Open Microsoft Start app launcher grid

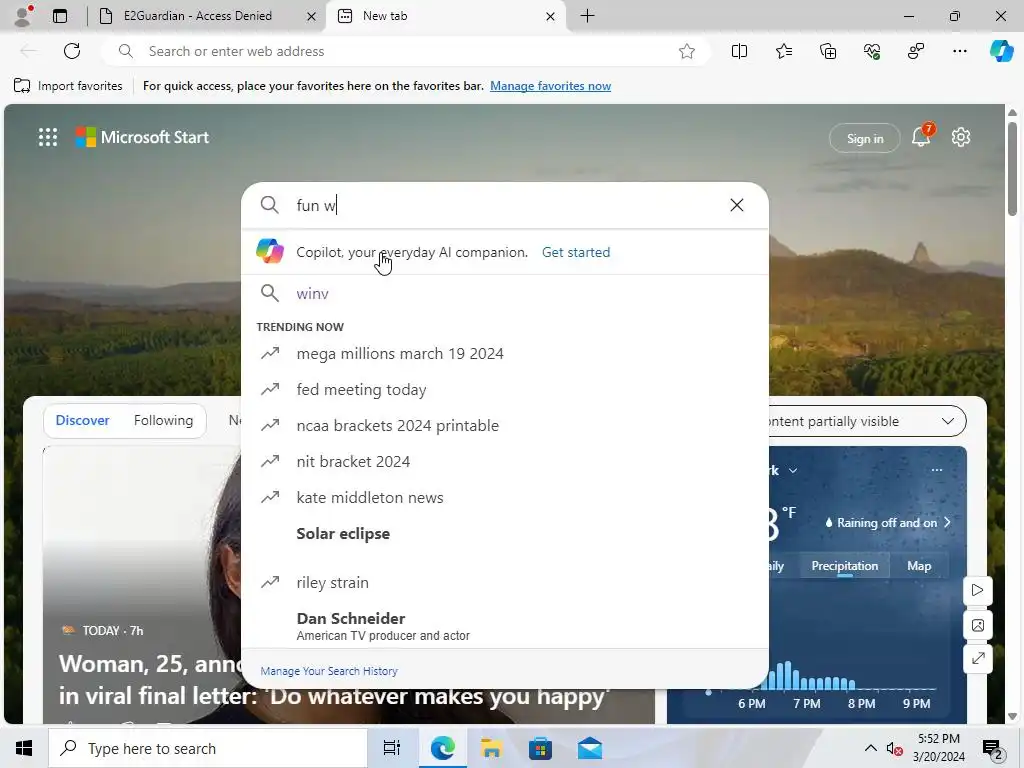(48, 137)
